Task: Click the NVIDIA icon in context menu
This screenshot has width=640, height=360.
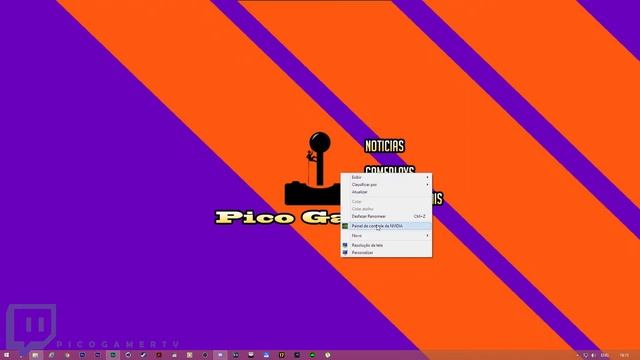Action: (345, 226)
